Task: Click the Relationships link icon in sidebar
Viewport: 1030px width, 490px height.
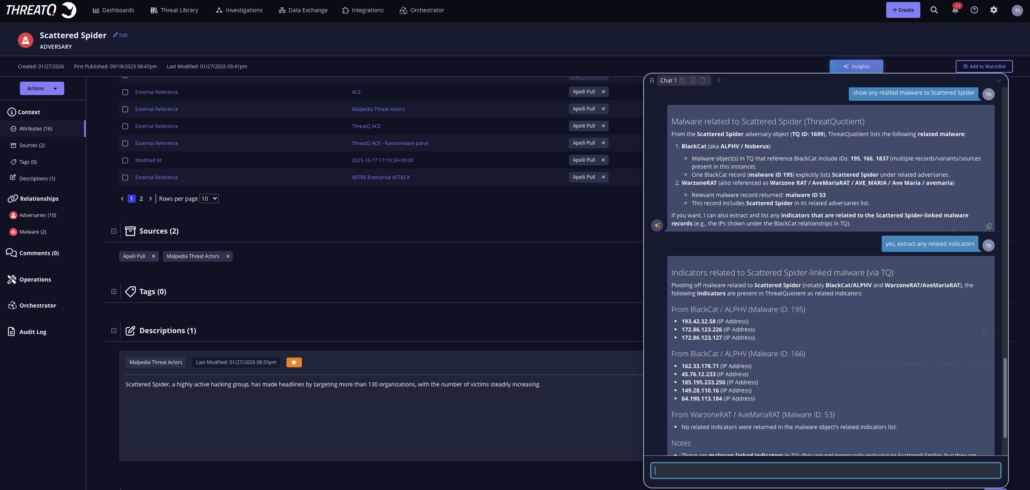Action: tap(11, 198)
